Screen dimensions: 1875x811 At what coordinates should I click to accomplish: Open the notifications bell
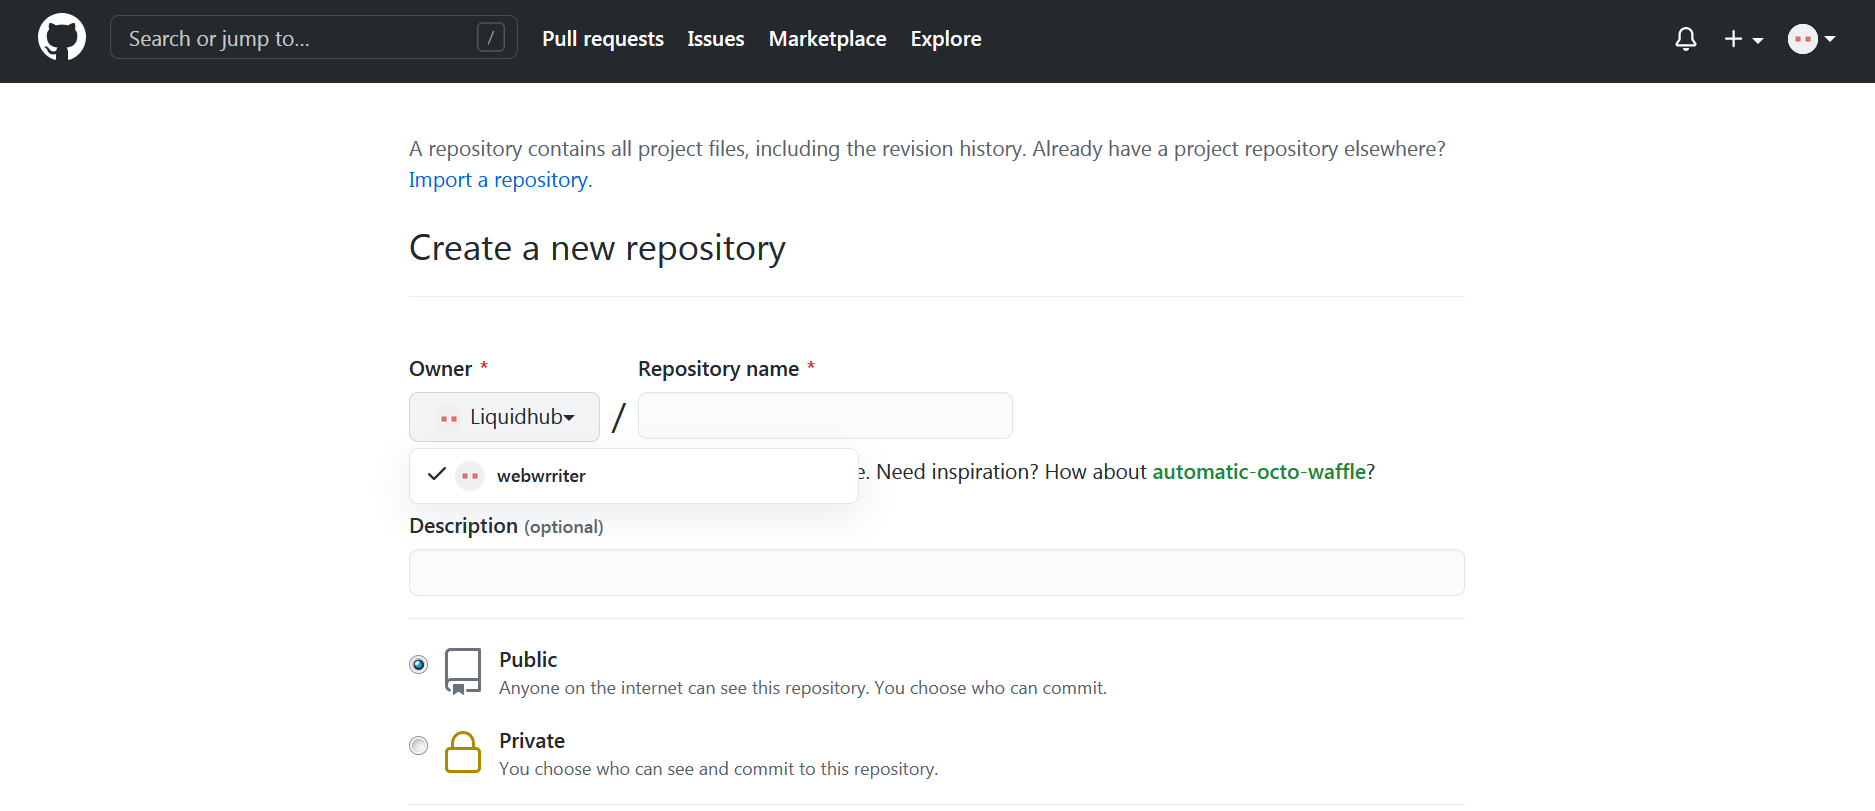click(x=1686, y=39)
